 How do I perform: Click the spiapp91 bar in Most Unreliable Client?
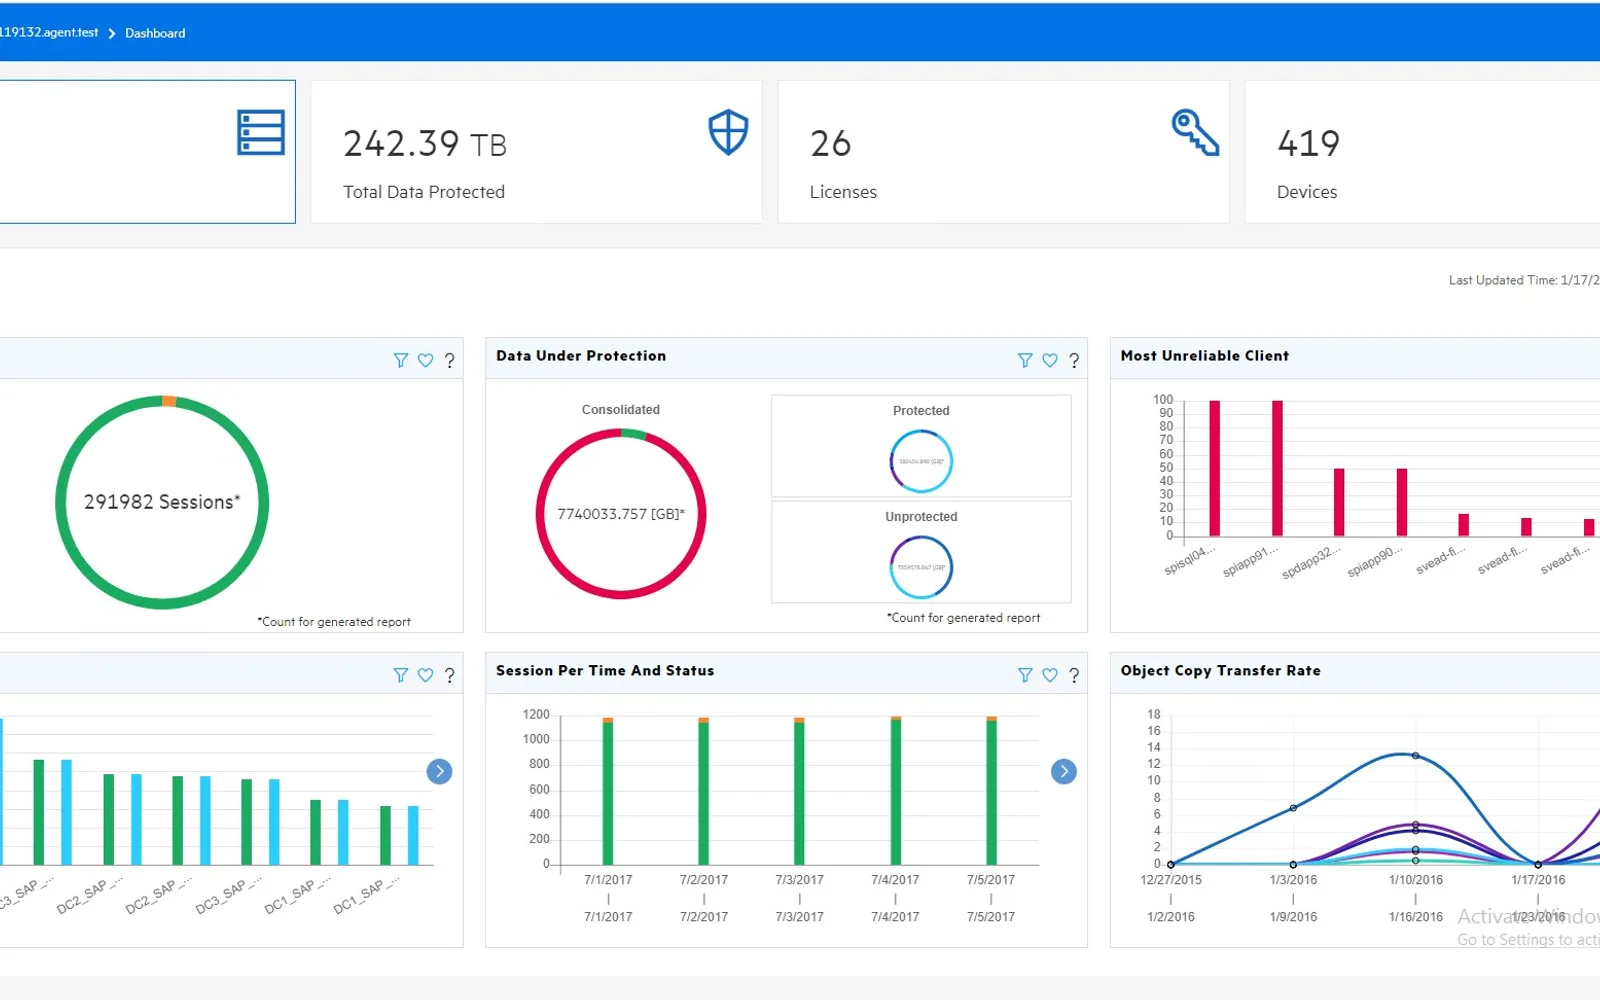pyautogui.click(x=1277, y=468)
